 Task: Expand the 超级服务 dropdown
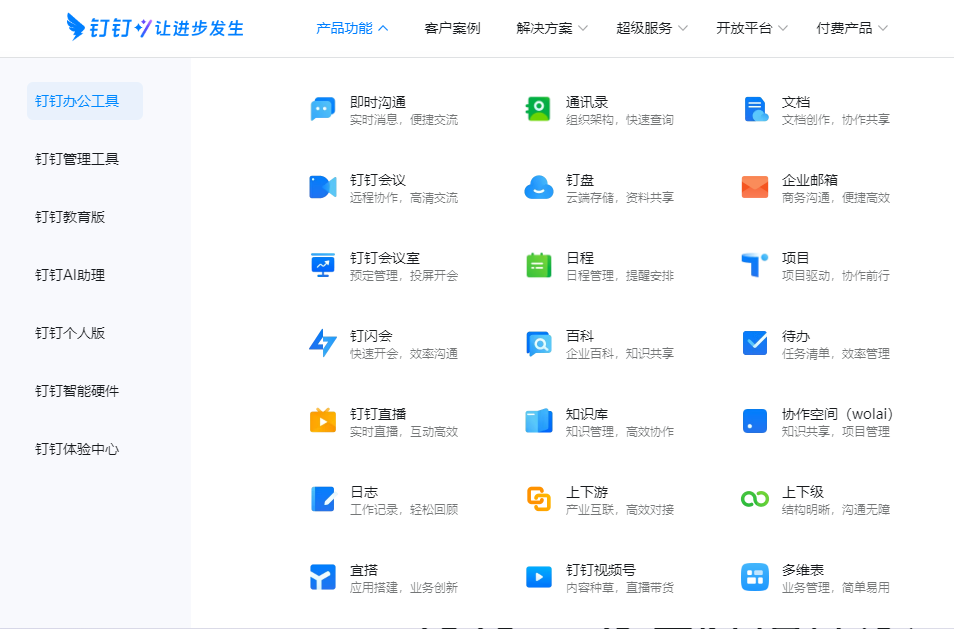click(x=652, y=28)
